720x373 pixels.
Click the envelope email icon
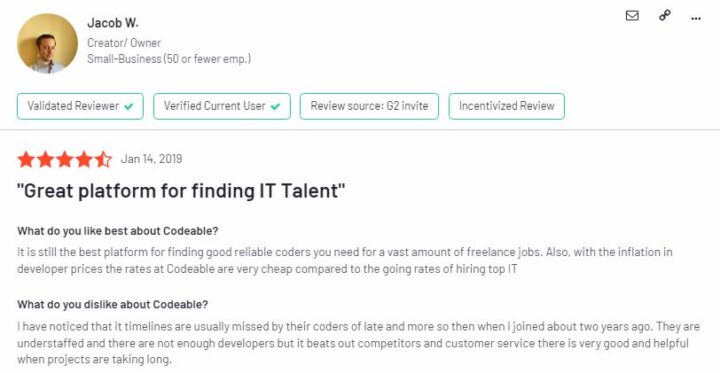point(632,16)
